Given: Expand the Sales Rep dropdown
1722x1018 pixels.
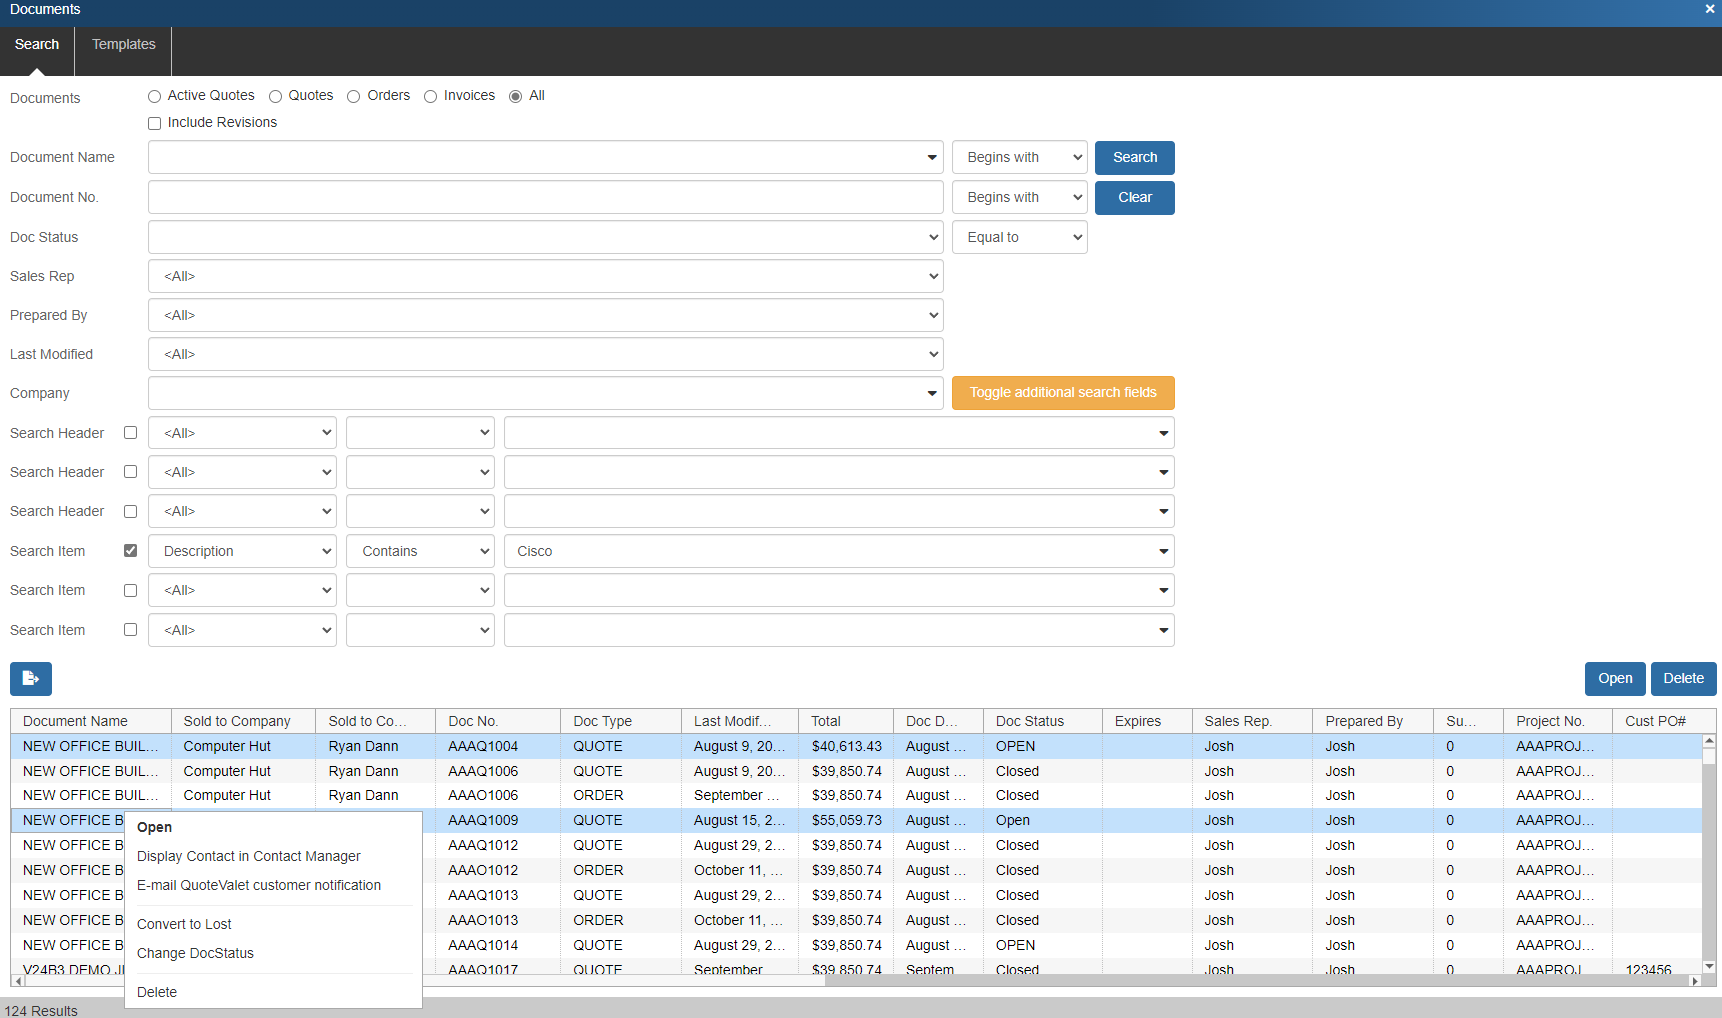Looking at the screenshot, I should click(545, 277).
